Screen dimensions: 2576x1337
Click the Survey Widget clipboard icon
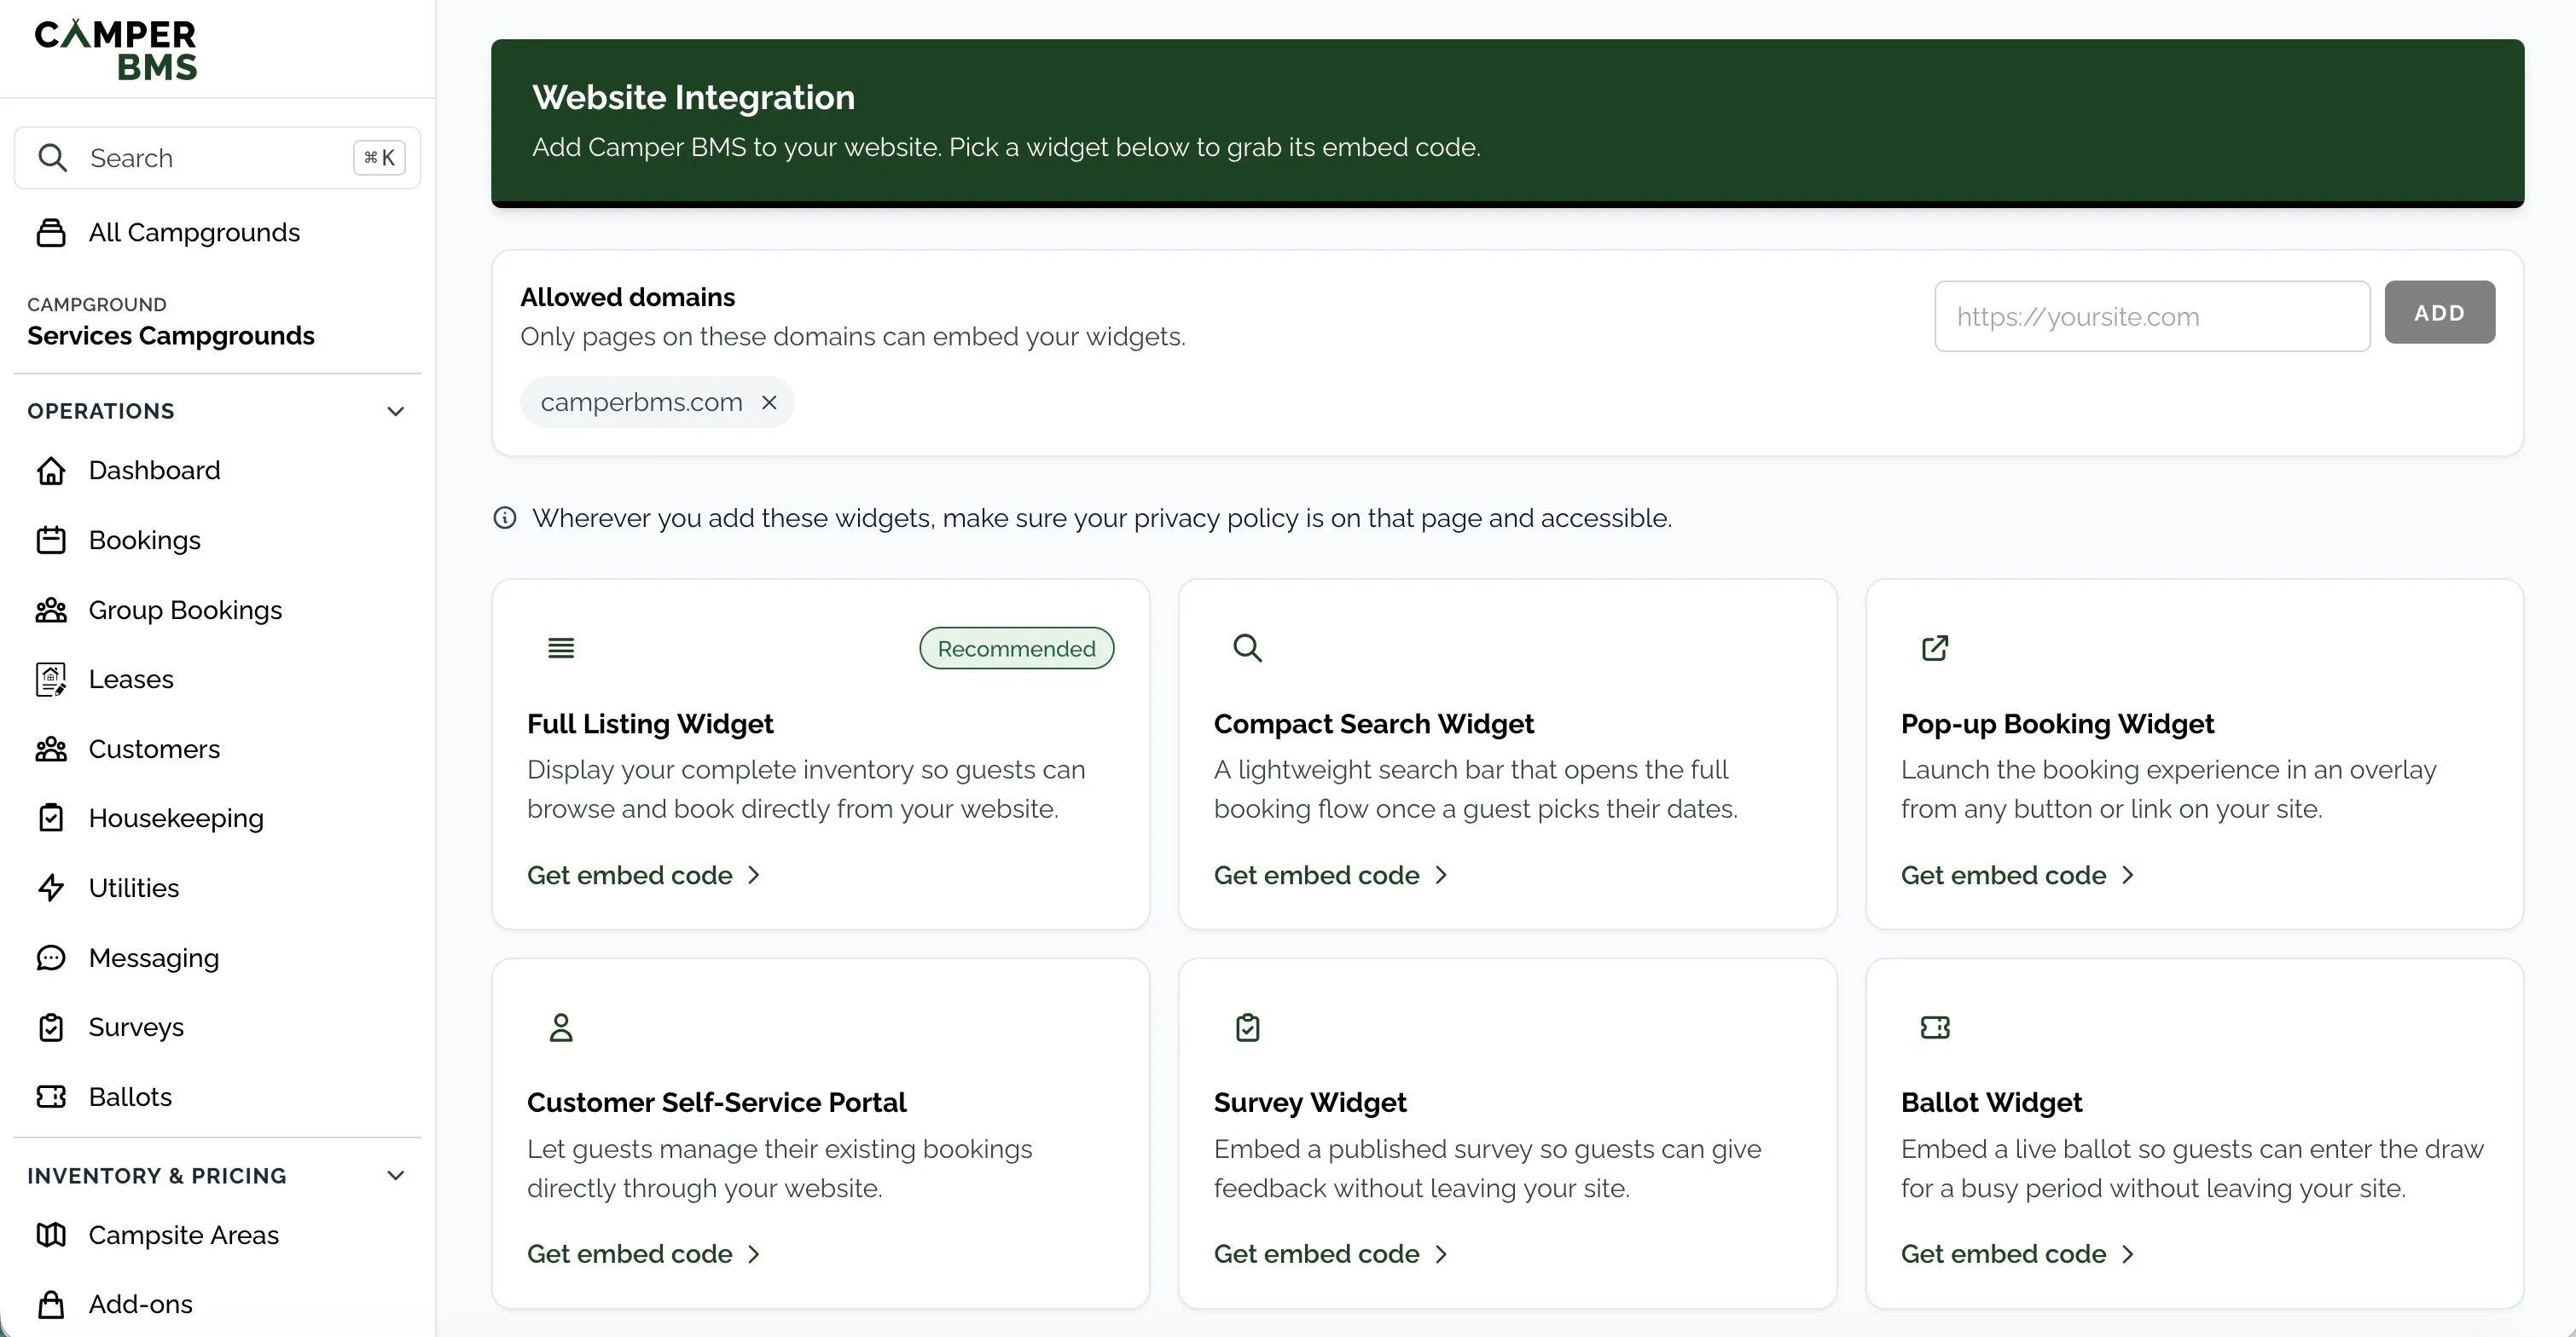(x=1247, y=1027)
